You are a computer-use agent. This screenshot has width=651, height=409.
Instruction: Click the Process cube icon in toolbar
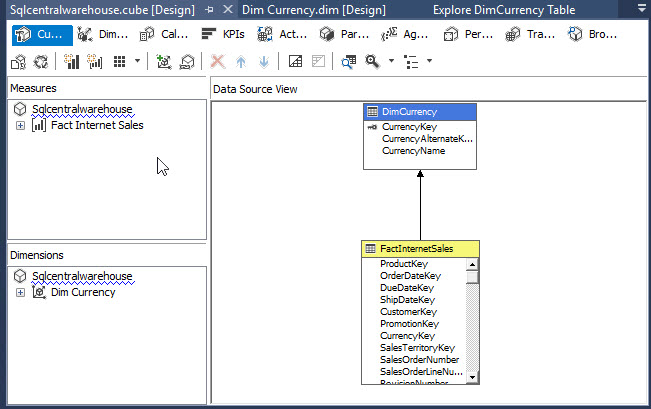[x=19, y=62]
